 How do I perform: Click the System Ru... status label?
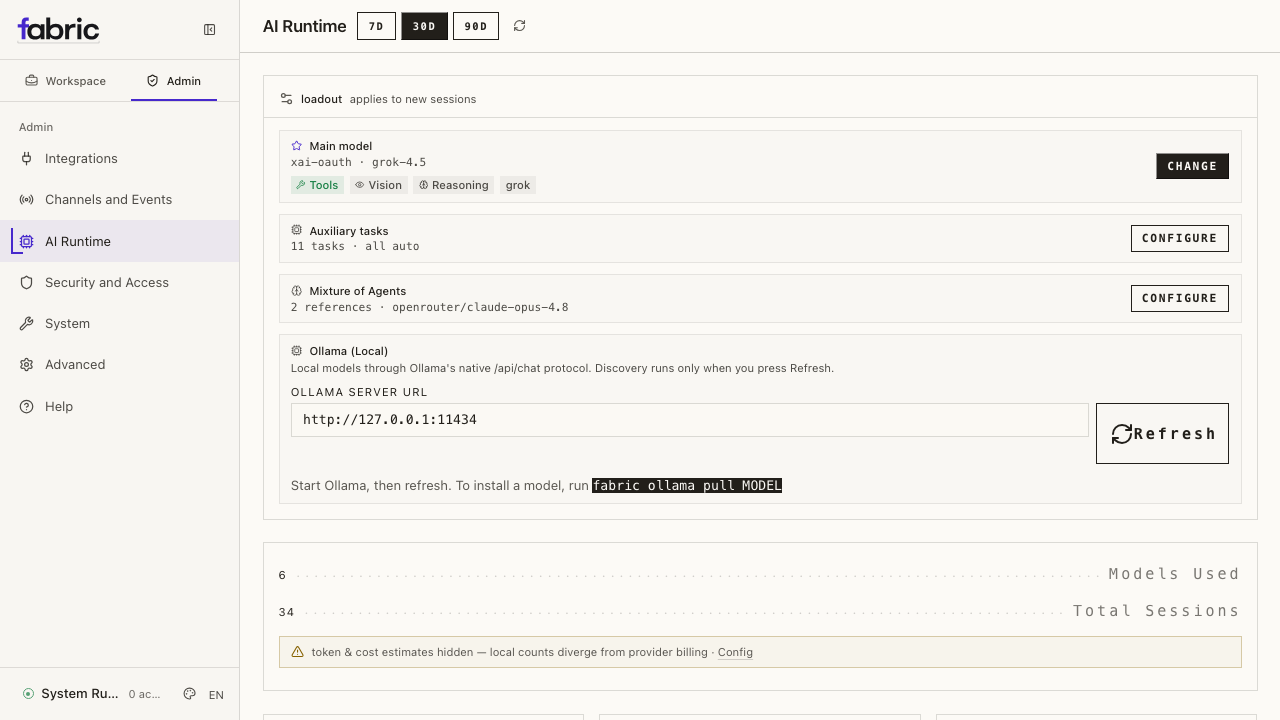point(80,694)
